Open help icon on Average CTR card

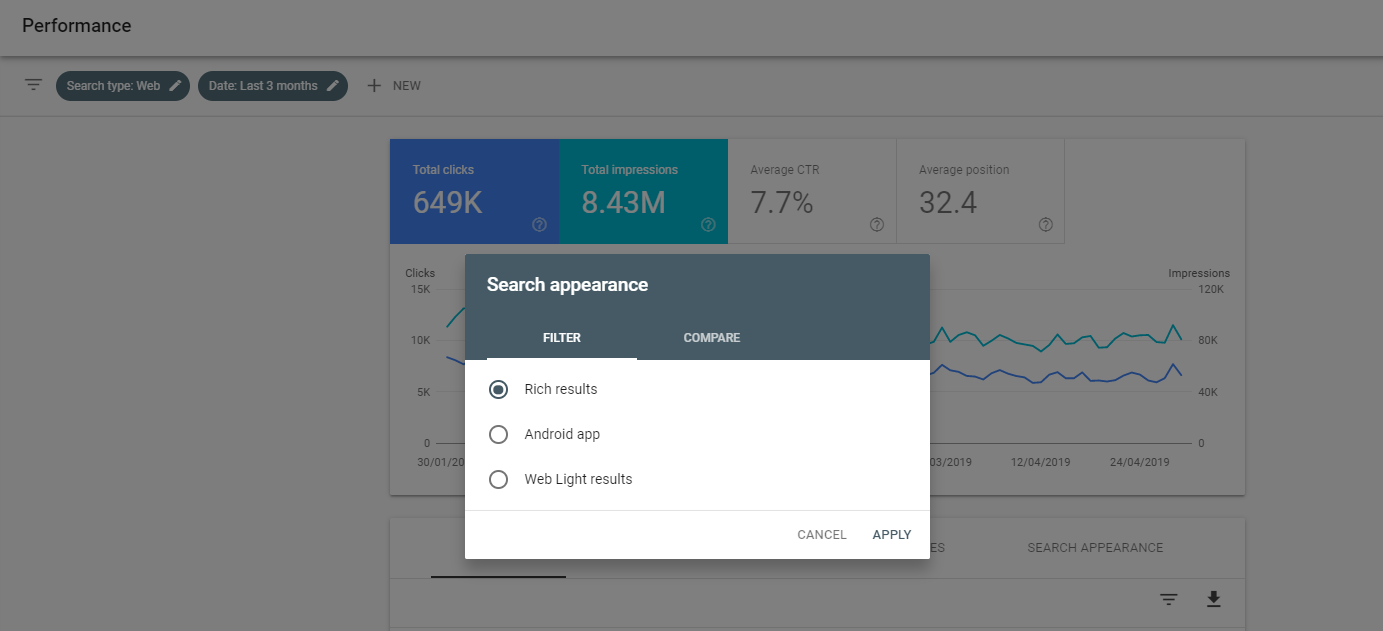877,225
